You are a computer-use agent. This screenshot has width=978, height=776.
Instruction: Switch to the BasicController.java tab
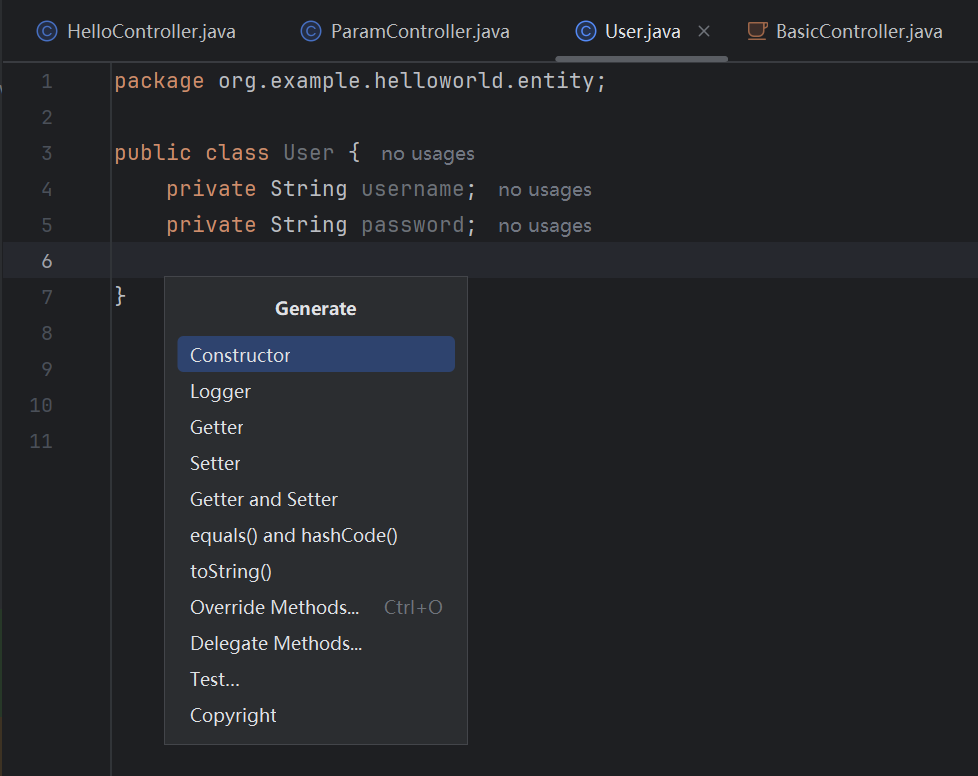pyautogui.click(x=858, y=32)
